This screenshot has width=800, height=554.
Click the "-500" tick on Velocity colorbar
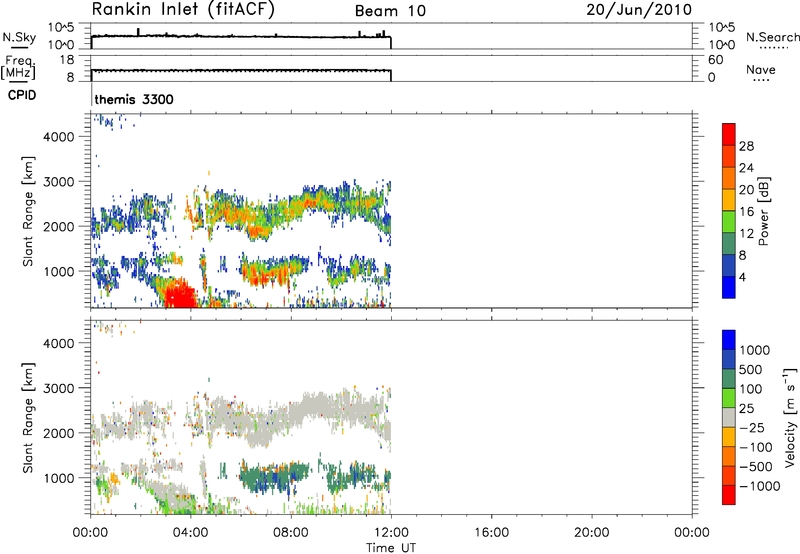click(x=756, y=466)
